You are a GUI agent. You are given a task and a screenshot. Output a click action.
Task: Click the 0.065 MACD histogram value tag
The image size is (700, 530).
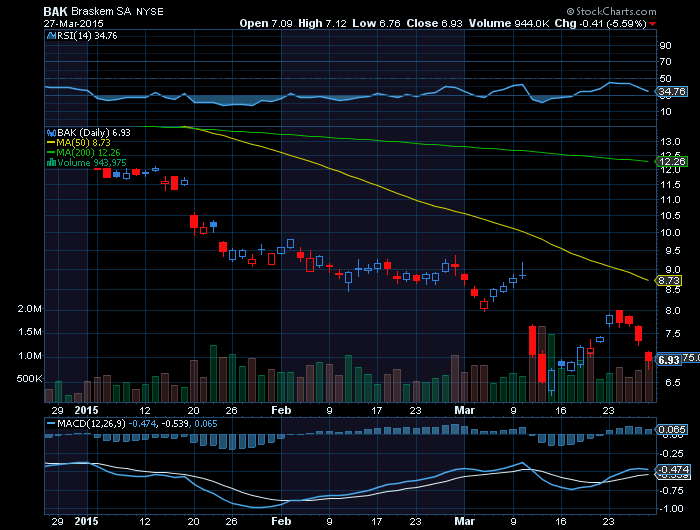click(672, 430)
